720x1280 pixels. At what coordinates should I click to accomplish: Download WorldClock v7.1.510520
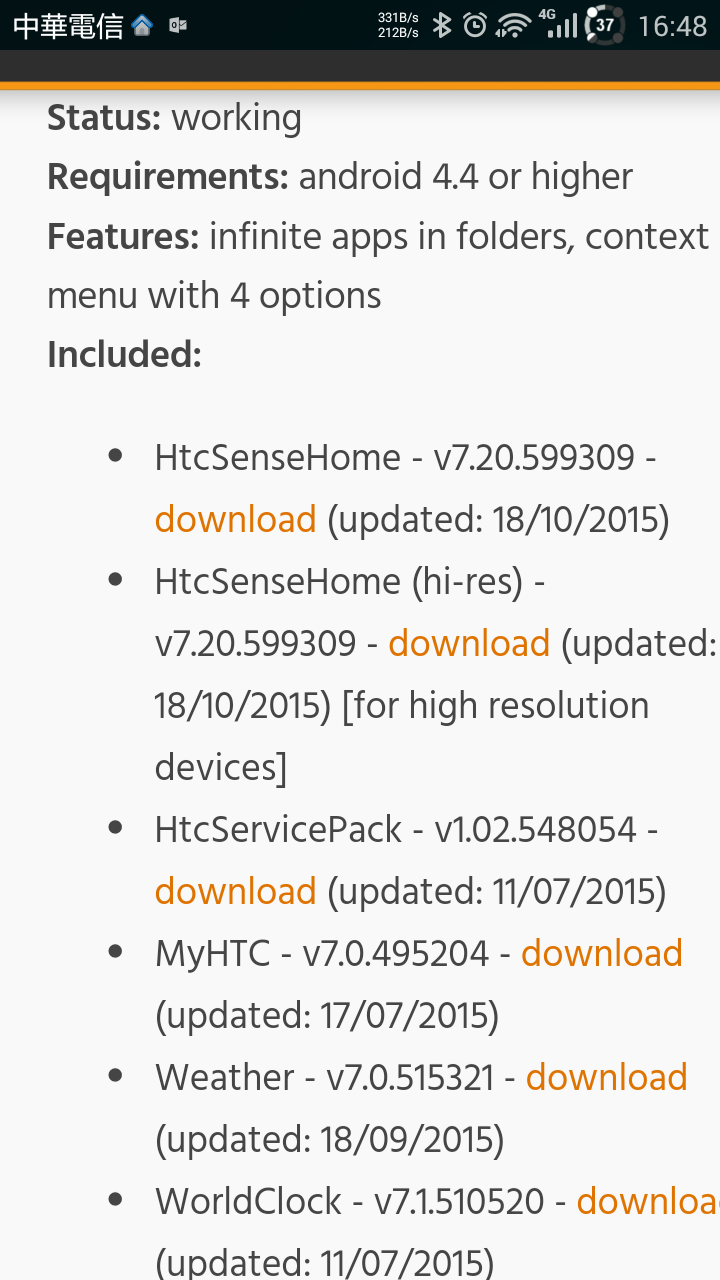pyautogui.click(x=648, y=1202)
